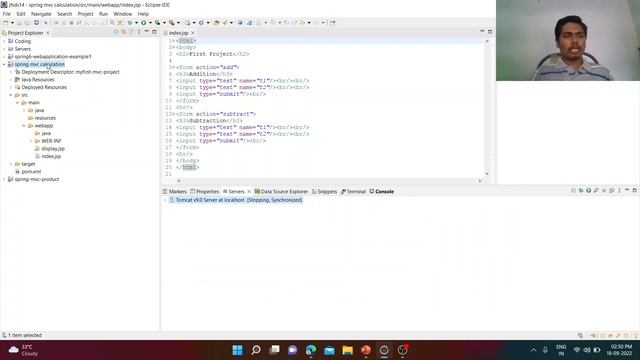
Task: Expand the target folder
Action: (11, 164)
